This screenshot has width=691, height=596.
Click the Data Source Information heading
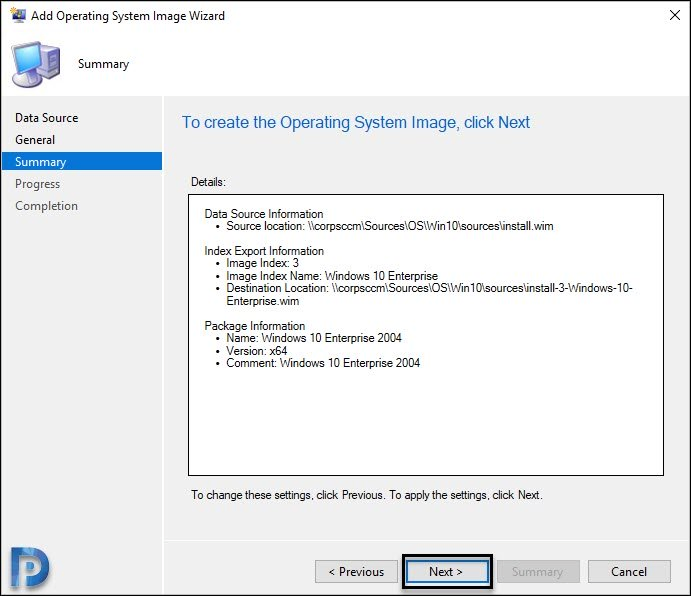264,214
